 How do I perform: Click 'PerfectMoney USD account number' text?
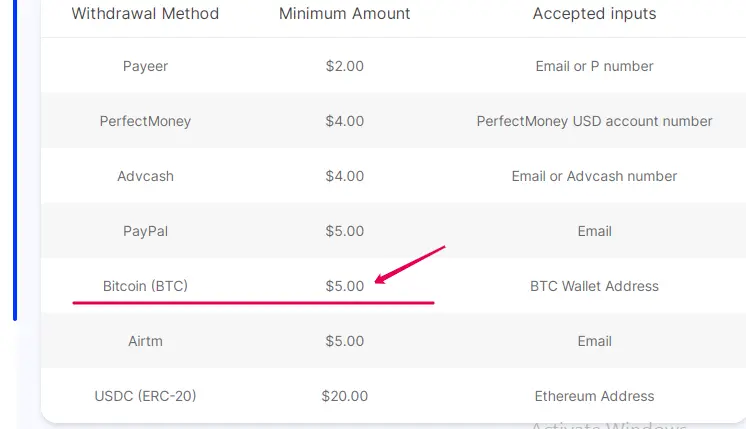(594, 121)
